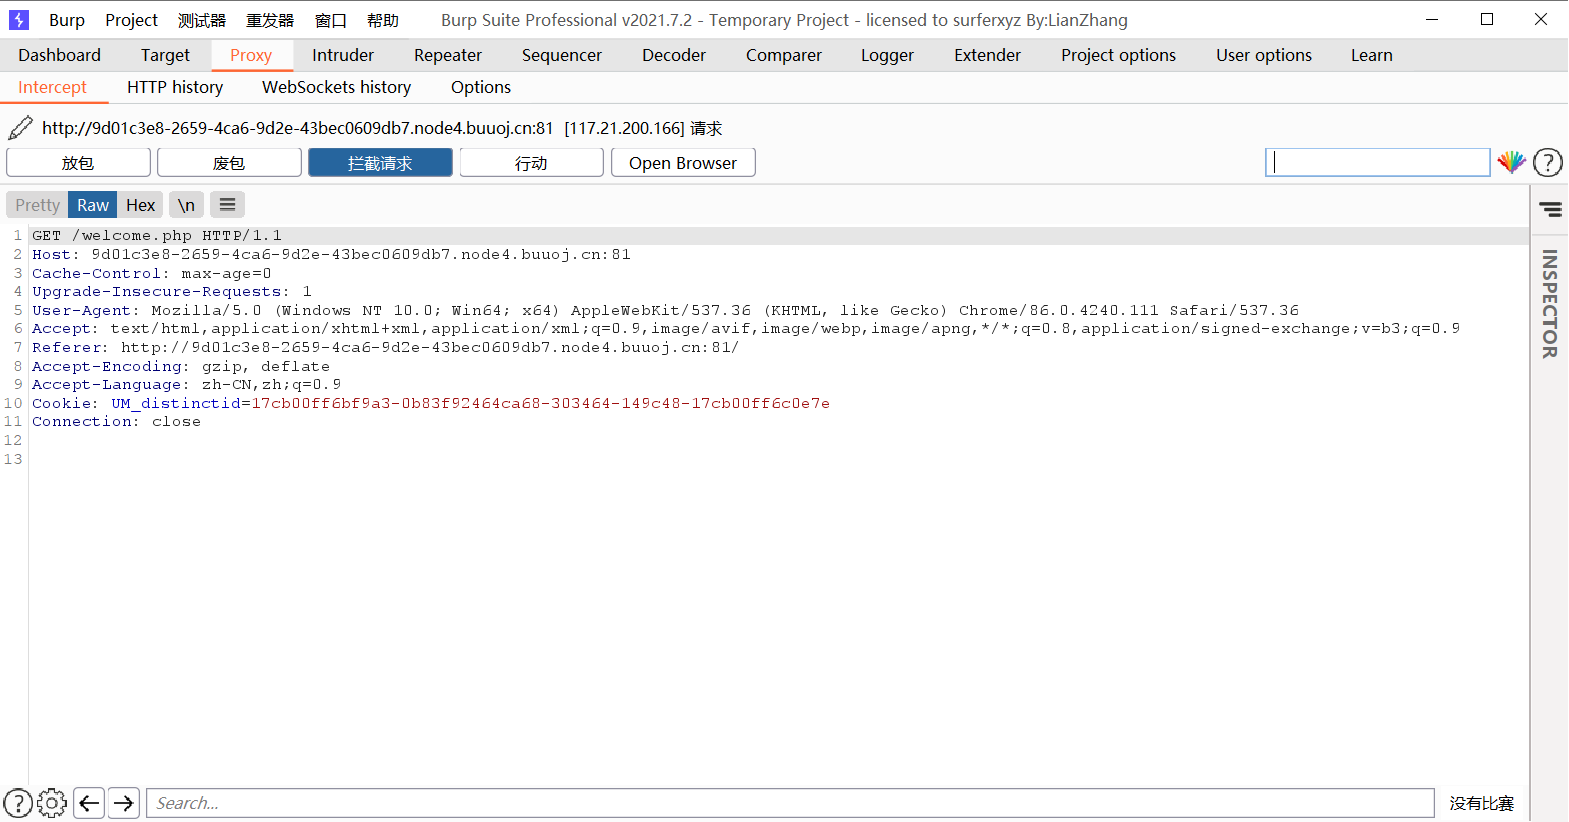
Task: Open the Project options tab
Action: tap(1119, 55)
